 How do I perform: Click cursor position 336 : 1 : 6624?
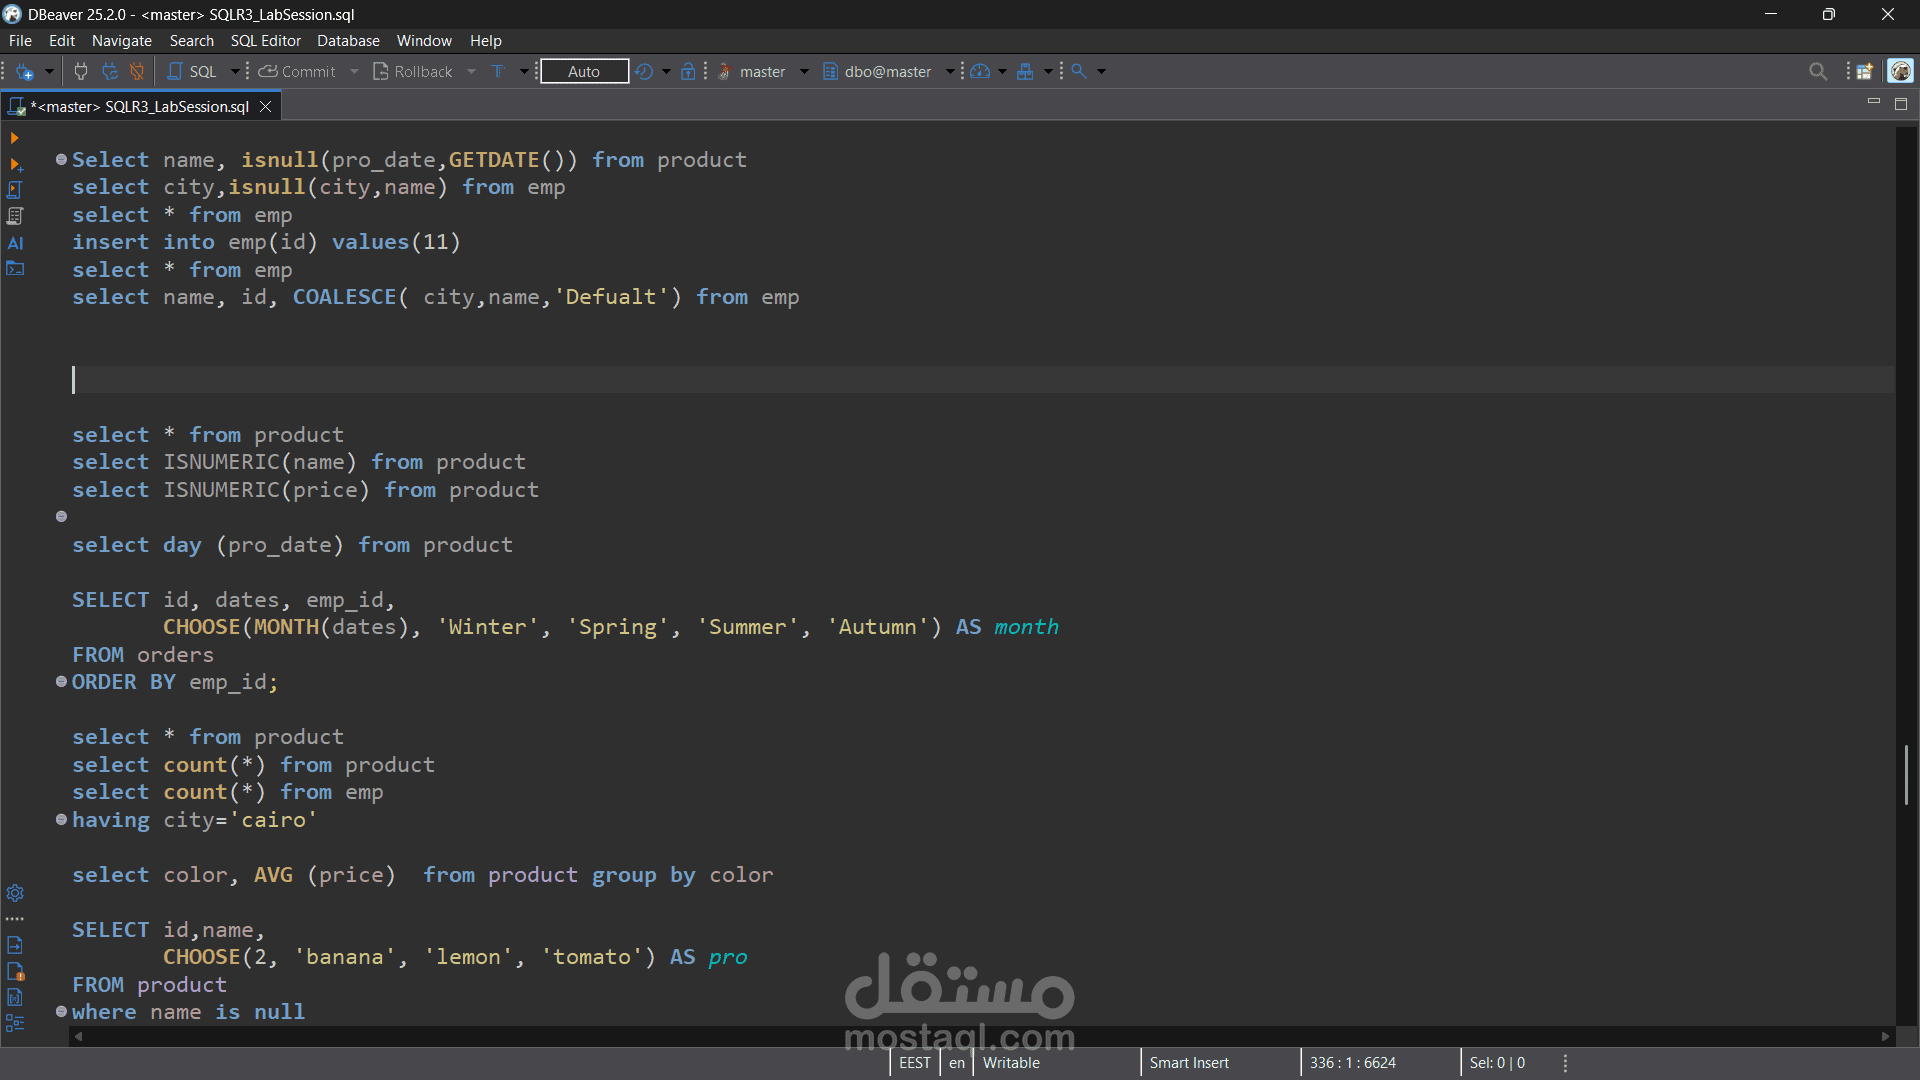[1353, 1063]
